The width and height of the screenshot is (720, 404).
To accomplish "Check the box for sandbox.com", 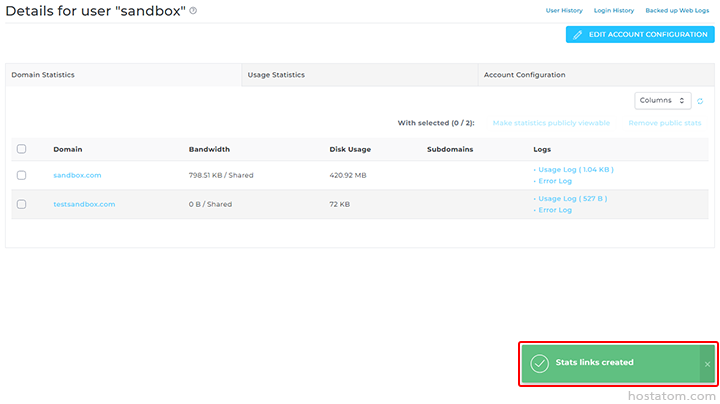I will pos(22,175).
